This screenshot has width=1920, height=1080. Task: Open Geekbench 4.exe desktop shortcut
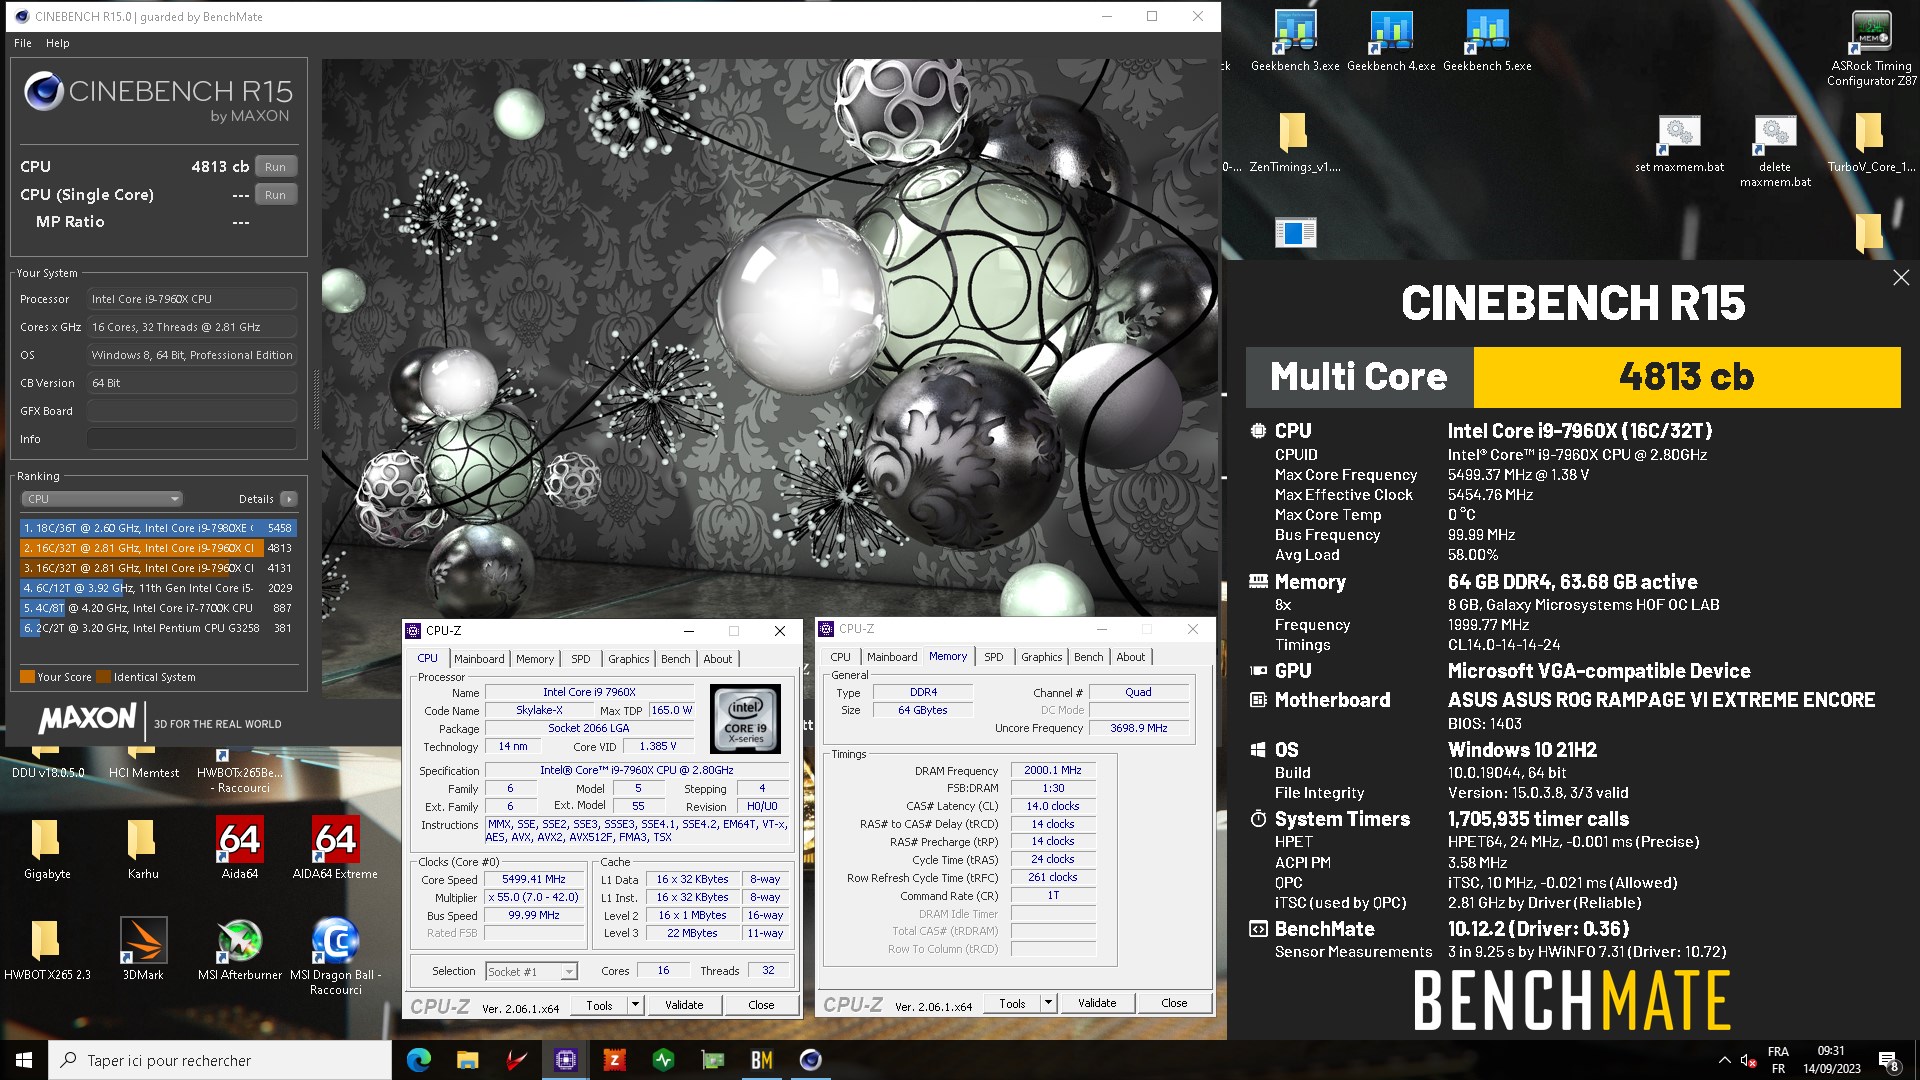[1391, 40]
